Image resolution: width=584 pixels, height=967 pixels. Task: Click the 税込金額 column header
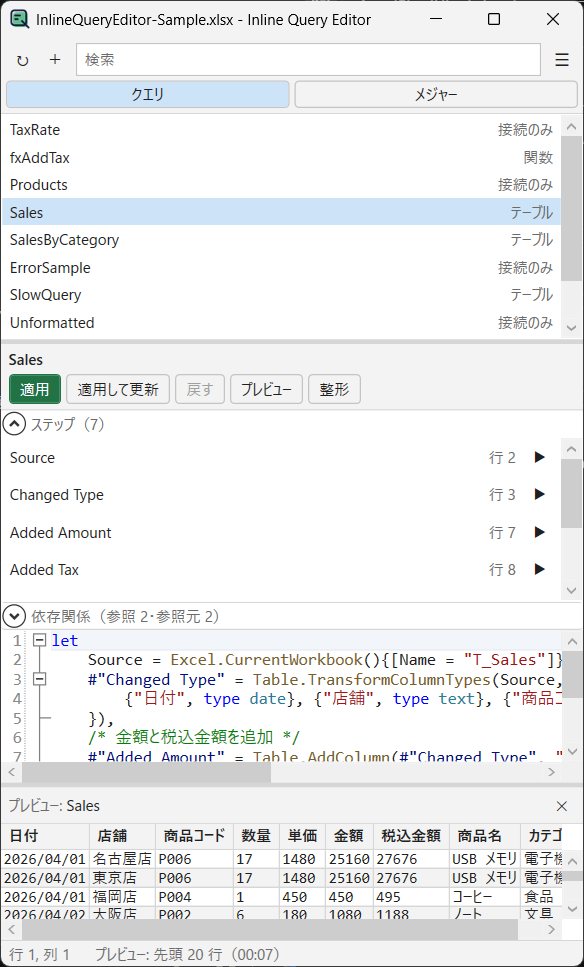coord(411,836)
